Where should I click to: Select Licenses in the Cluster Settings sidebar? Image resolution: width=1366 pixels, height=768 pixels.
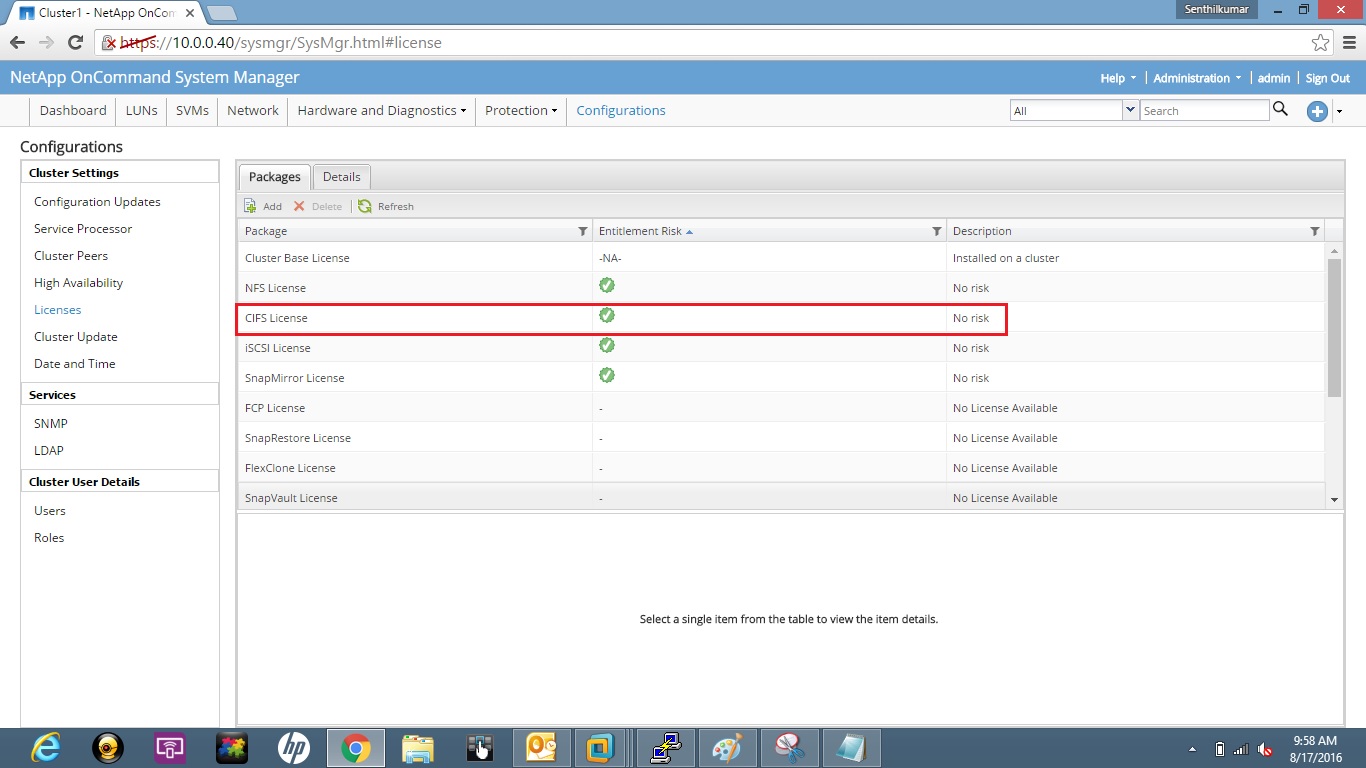(x=57, y=309)
